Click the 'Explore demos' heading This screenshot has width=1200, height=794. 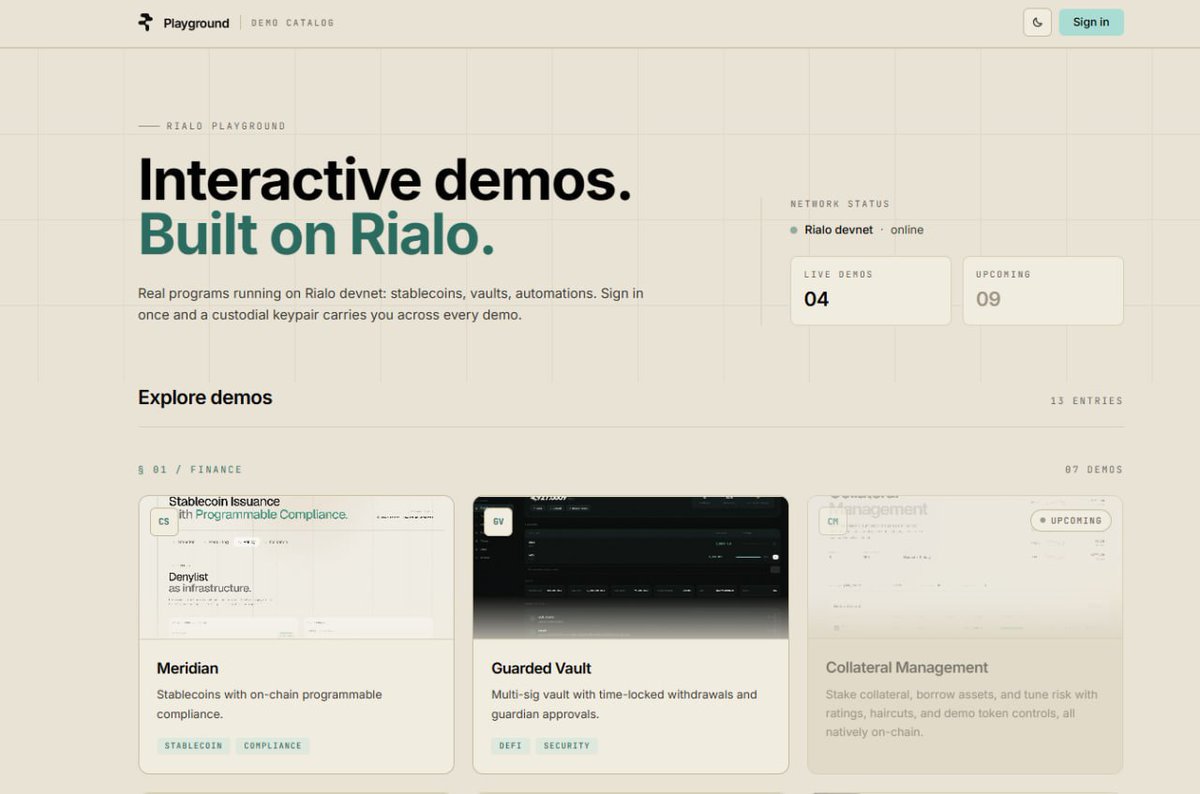[x=205, y=398]
